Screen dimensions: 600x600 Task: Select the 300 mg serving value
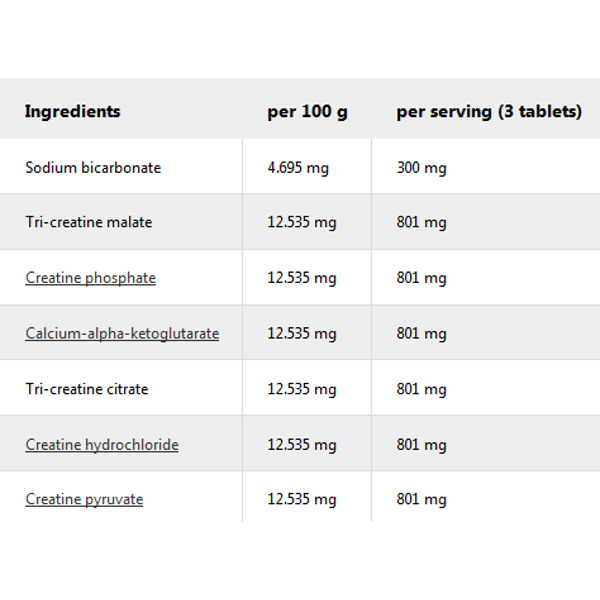[x=421, y=168]
